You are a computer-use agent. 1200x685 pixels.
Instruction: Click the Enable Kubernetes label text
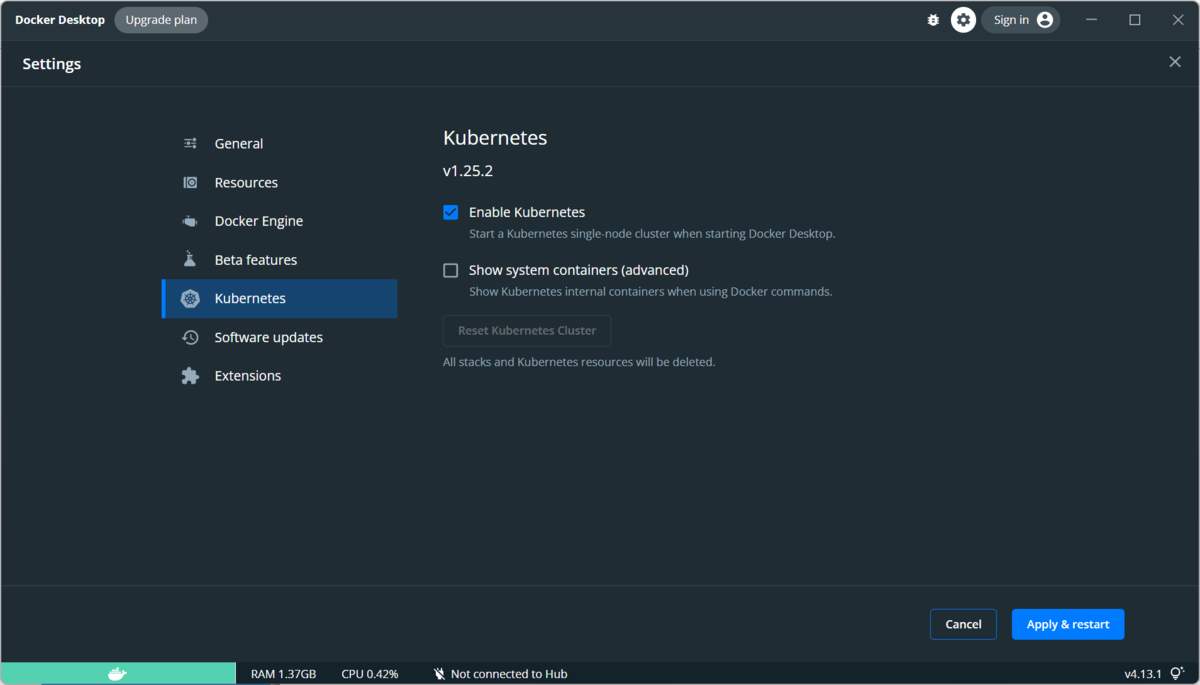click(527, 212)
